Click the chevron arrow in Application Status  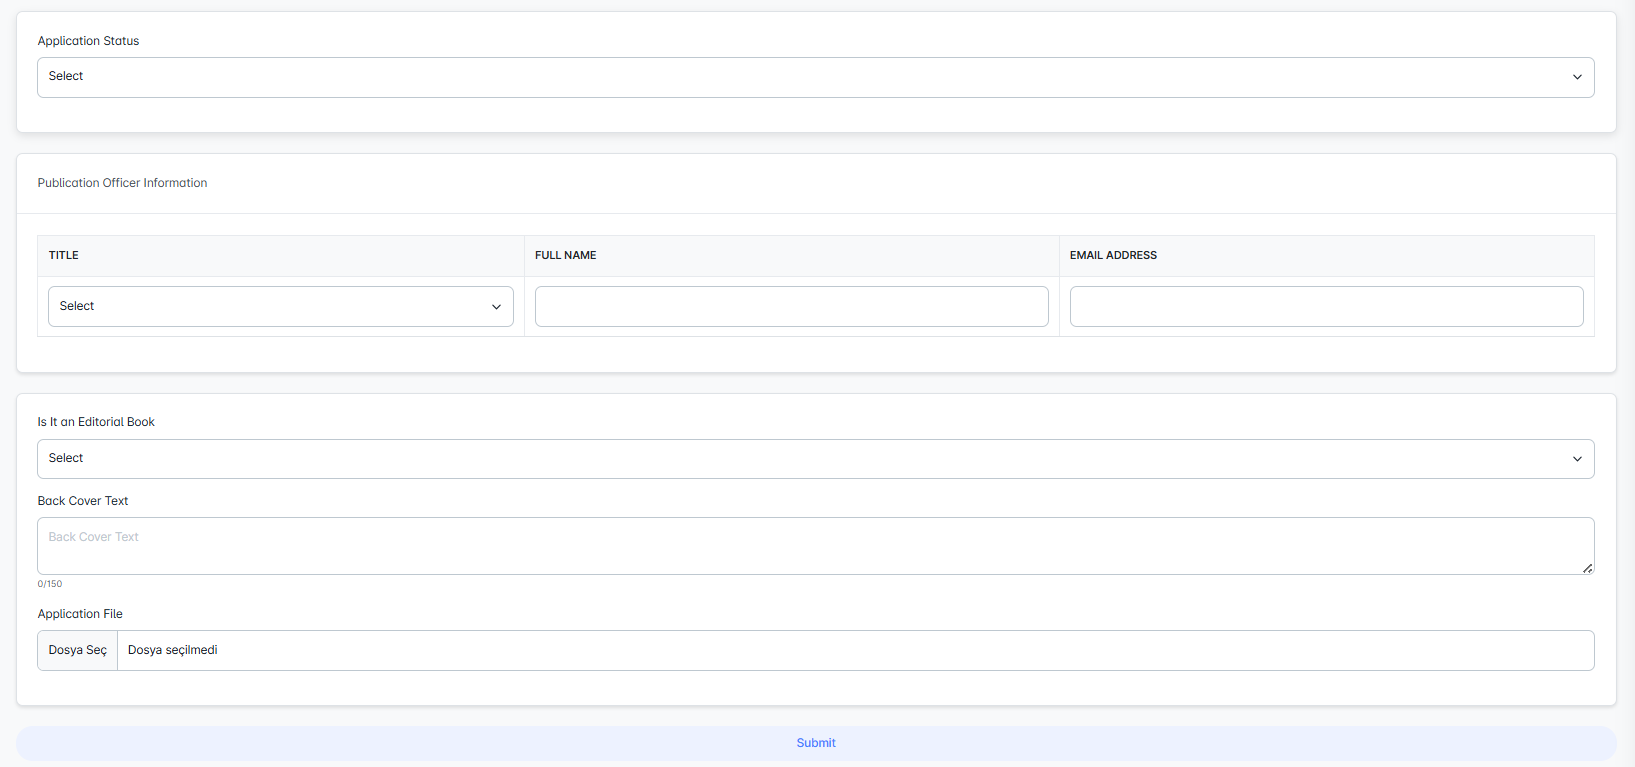click(x=1577, y=77)
